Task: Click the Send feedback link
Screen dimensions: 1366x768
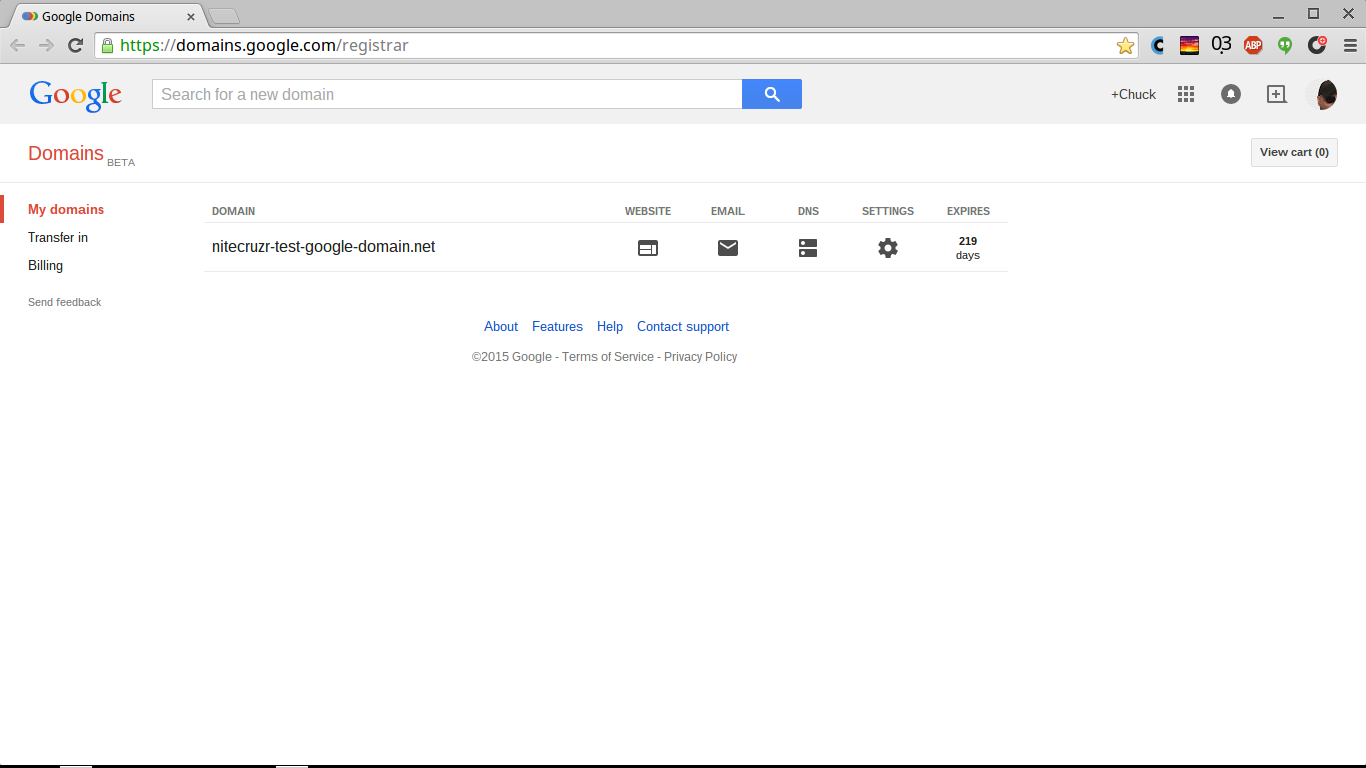Action: (x=65, y=302)
